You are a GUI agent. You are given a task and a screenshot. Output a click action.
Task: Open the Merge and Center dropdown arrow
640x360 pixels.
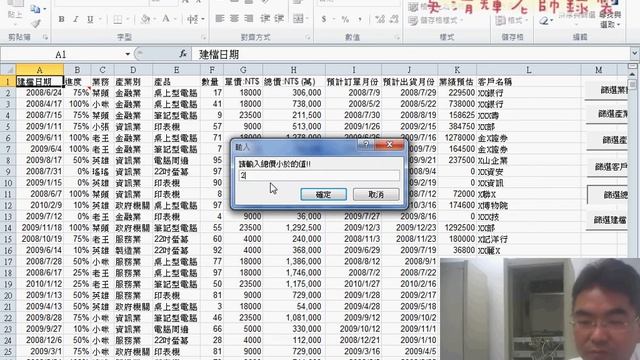(307, 19)
